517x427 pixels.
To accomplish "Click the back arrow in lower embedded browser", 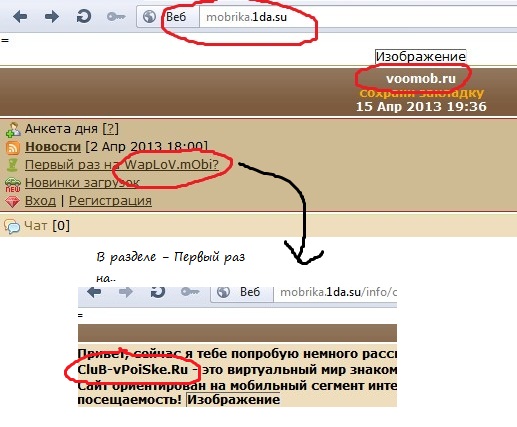I will pyautogui.click(x=94, y=292).
